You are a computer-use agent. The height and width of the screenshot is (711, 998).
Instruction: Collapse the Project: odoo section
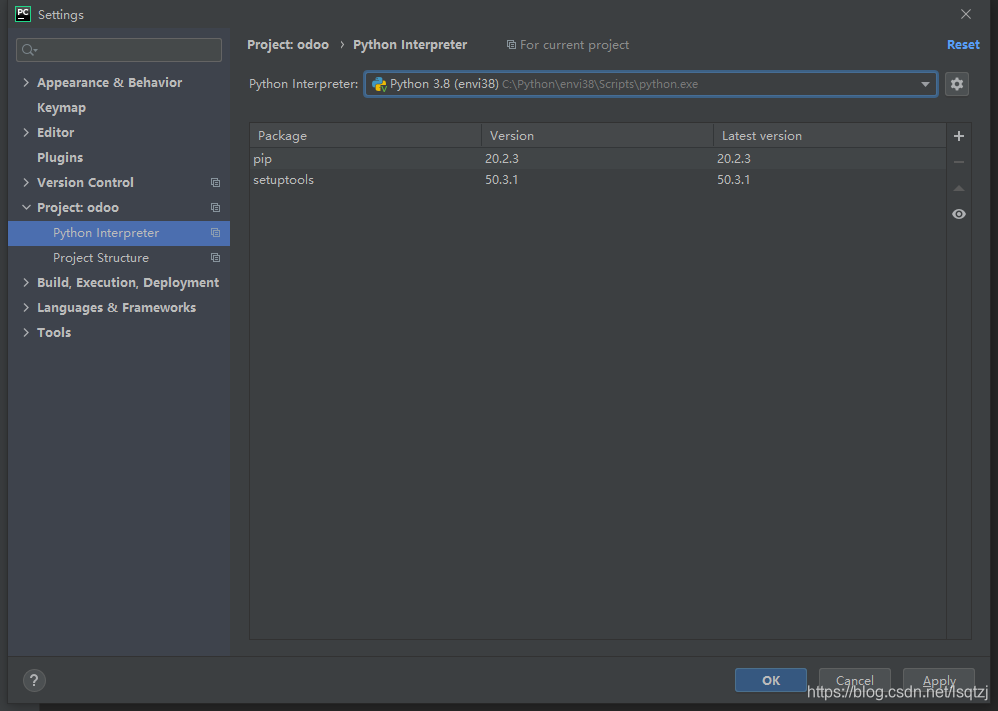[x=26, y=208]
